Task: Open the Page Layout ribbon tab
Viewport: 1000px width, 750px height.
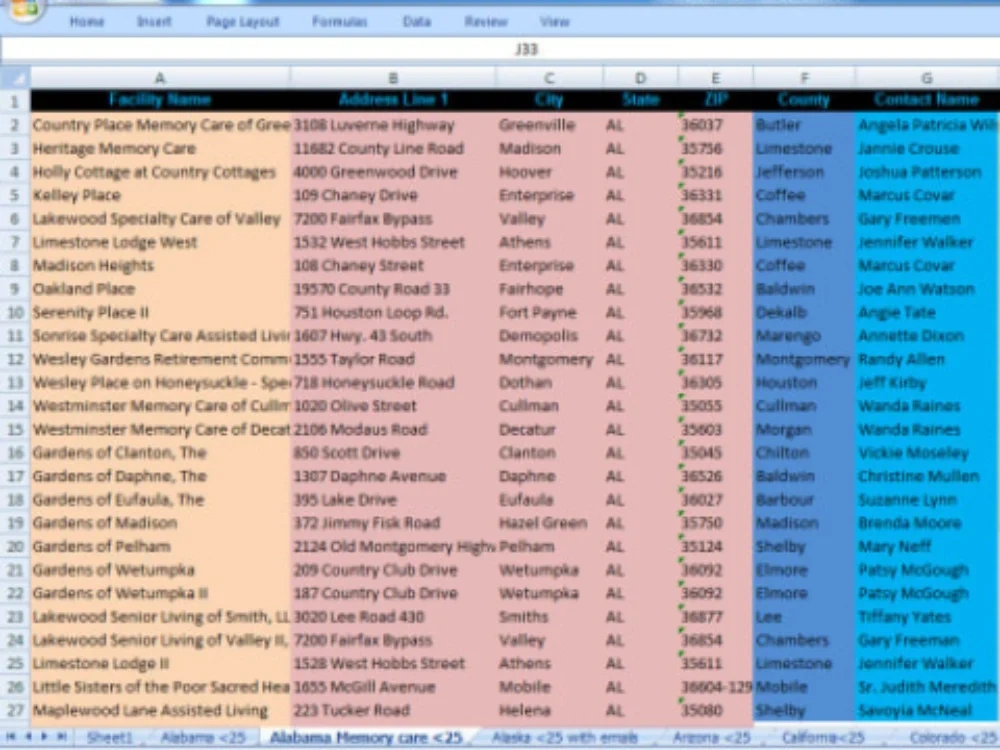Action: (x=243, y=22)
